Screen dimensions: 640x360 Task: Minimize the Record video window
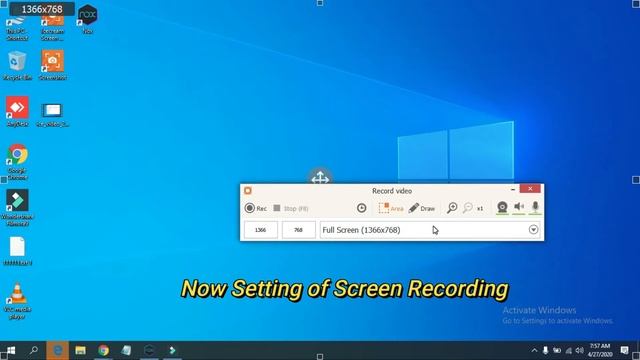click(513, 189)
